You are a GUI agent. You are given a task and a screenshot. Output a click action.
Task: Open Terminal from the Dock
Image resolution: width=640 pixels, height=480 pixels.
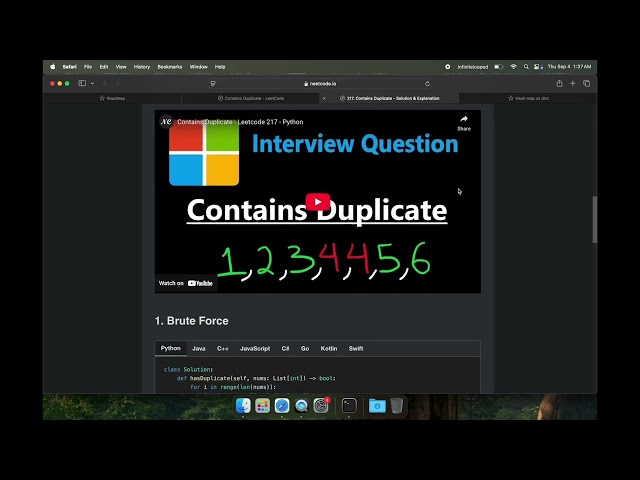click(349, 406)
